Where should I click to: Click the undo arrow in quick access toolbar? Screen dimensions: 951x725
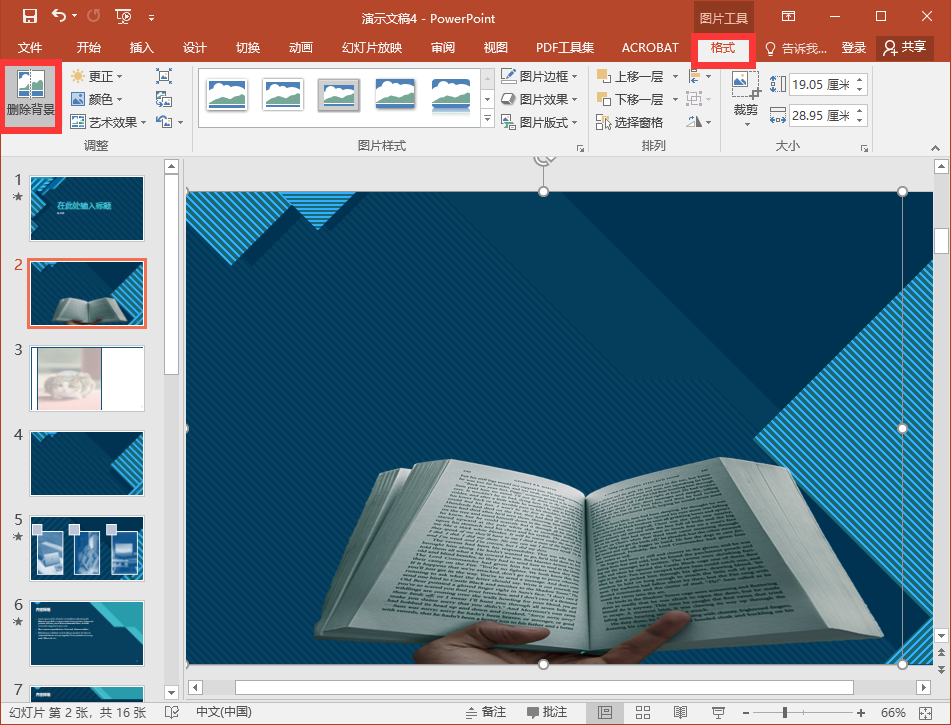59,17
